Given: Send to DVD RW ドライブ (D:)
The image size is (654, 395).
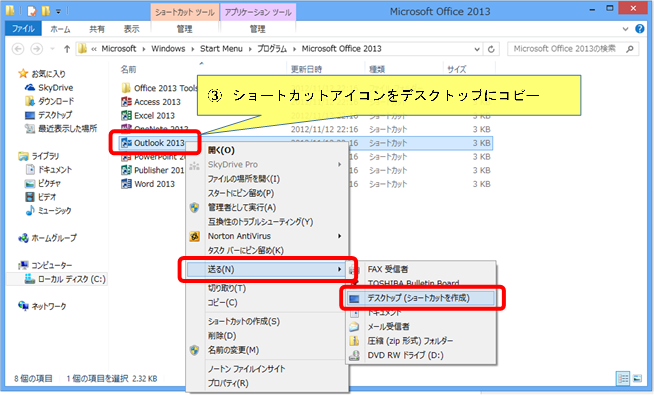Looking at the screenshot, I should [x=421, y=355].
